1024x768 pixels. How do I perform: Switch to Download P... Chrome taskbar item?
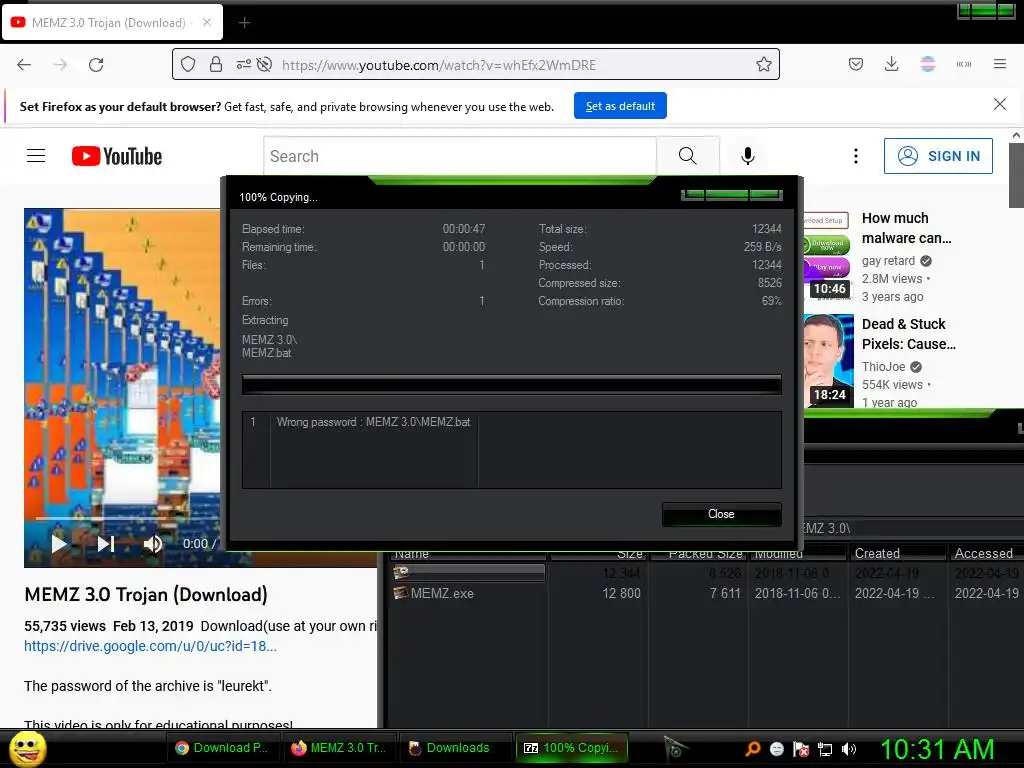pos(223,748)
